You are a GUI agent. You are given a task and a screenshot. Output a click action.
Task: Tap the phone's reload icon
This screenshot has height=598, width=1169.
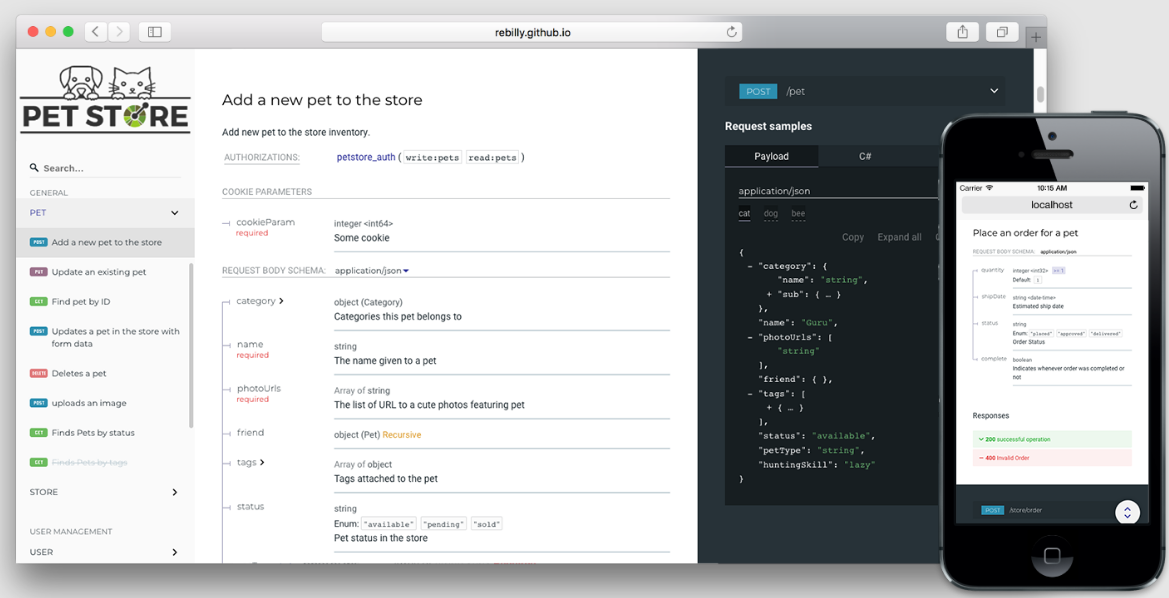tap(1133, 205)
